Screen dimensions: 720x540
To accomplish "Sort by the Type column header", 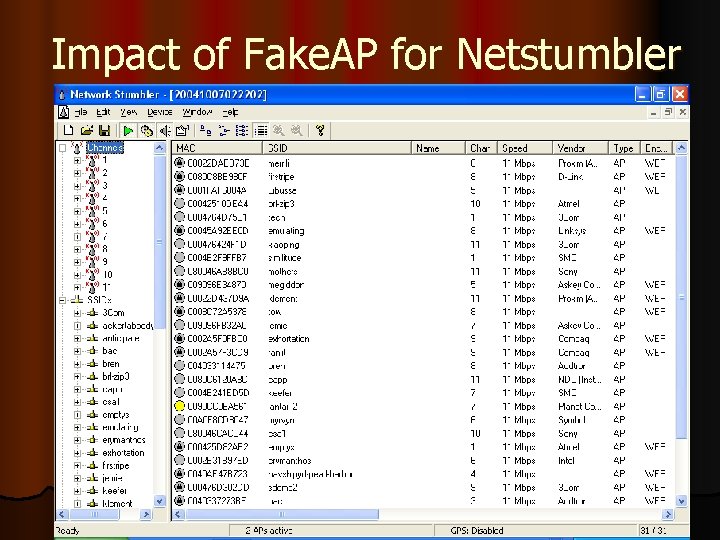I will point(624,148).
